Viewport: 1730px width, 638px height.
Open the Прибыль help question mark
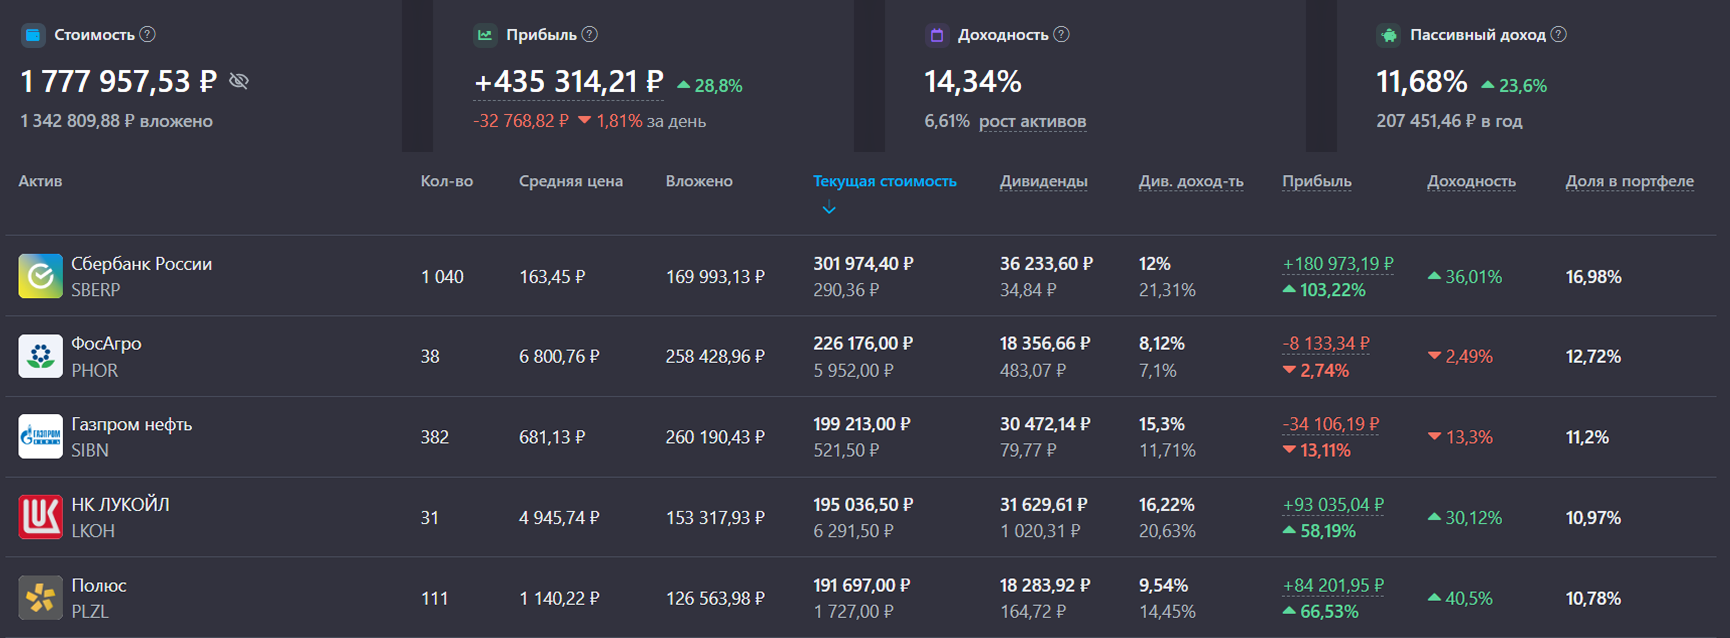(x=590, y=34)
